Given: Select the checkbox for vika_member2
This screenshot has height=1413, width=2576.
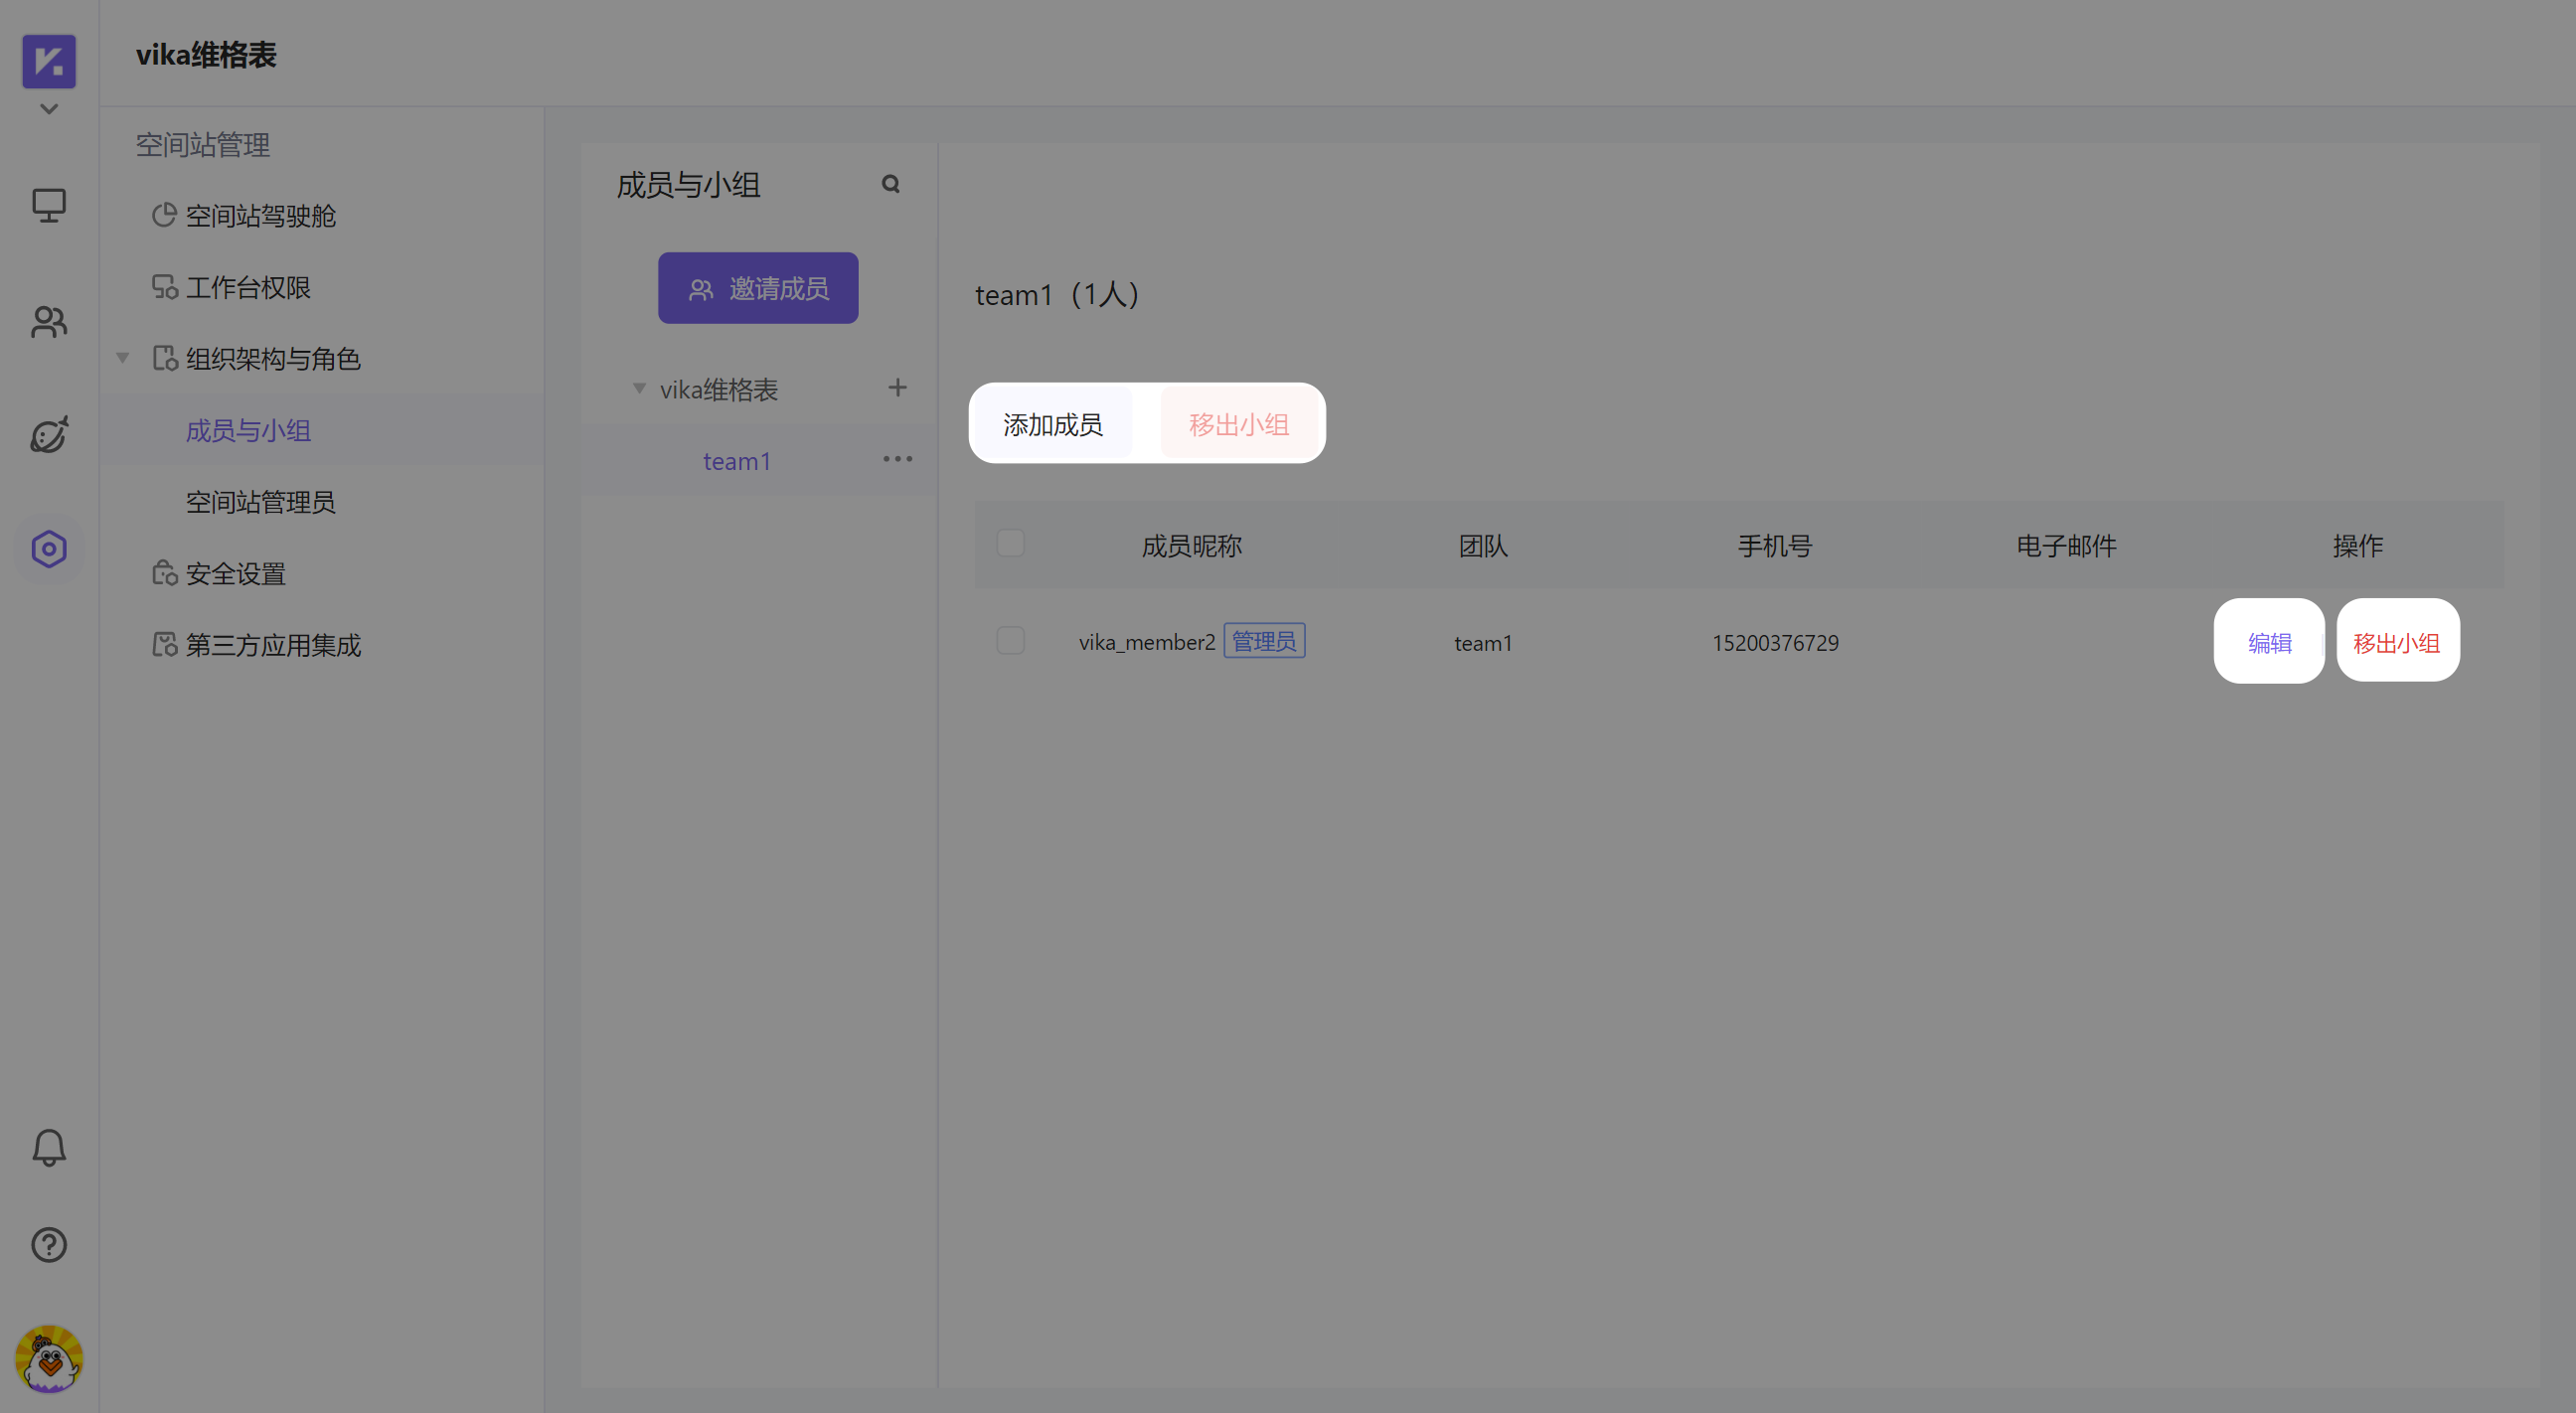Looking at the screenshot, I should point(1010,640).
